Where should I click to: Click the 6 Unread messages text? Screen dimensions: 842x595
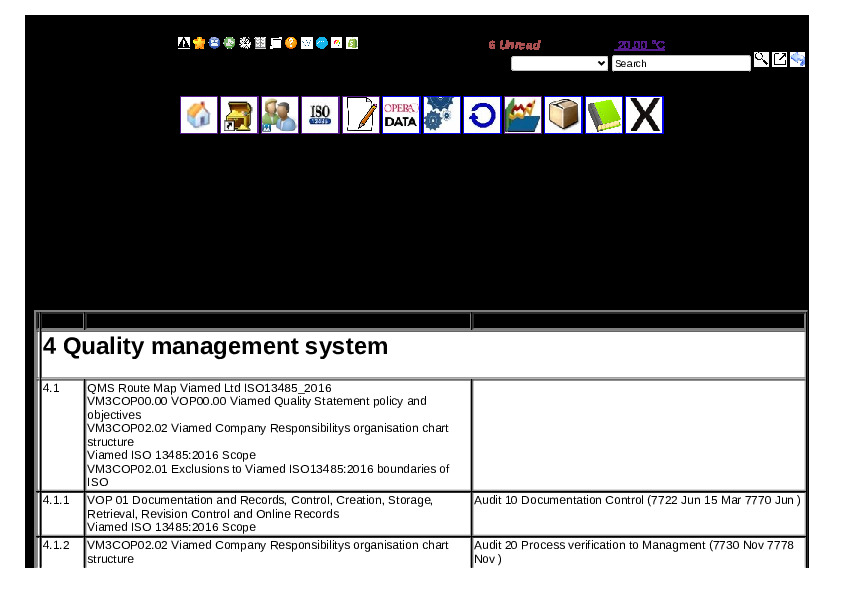[x=514, y=45]
